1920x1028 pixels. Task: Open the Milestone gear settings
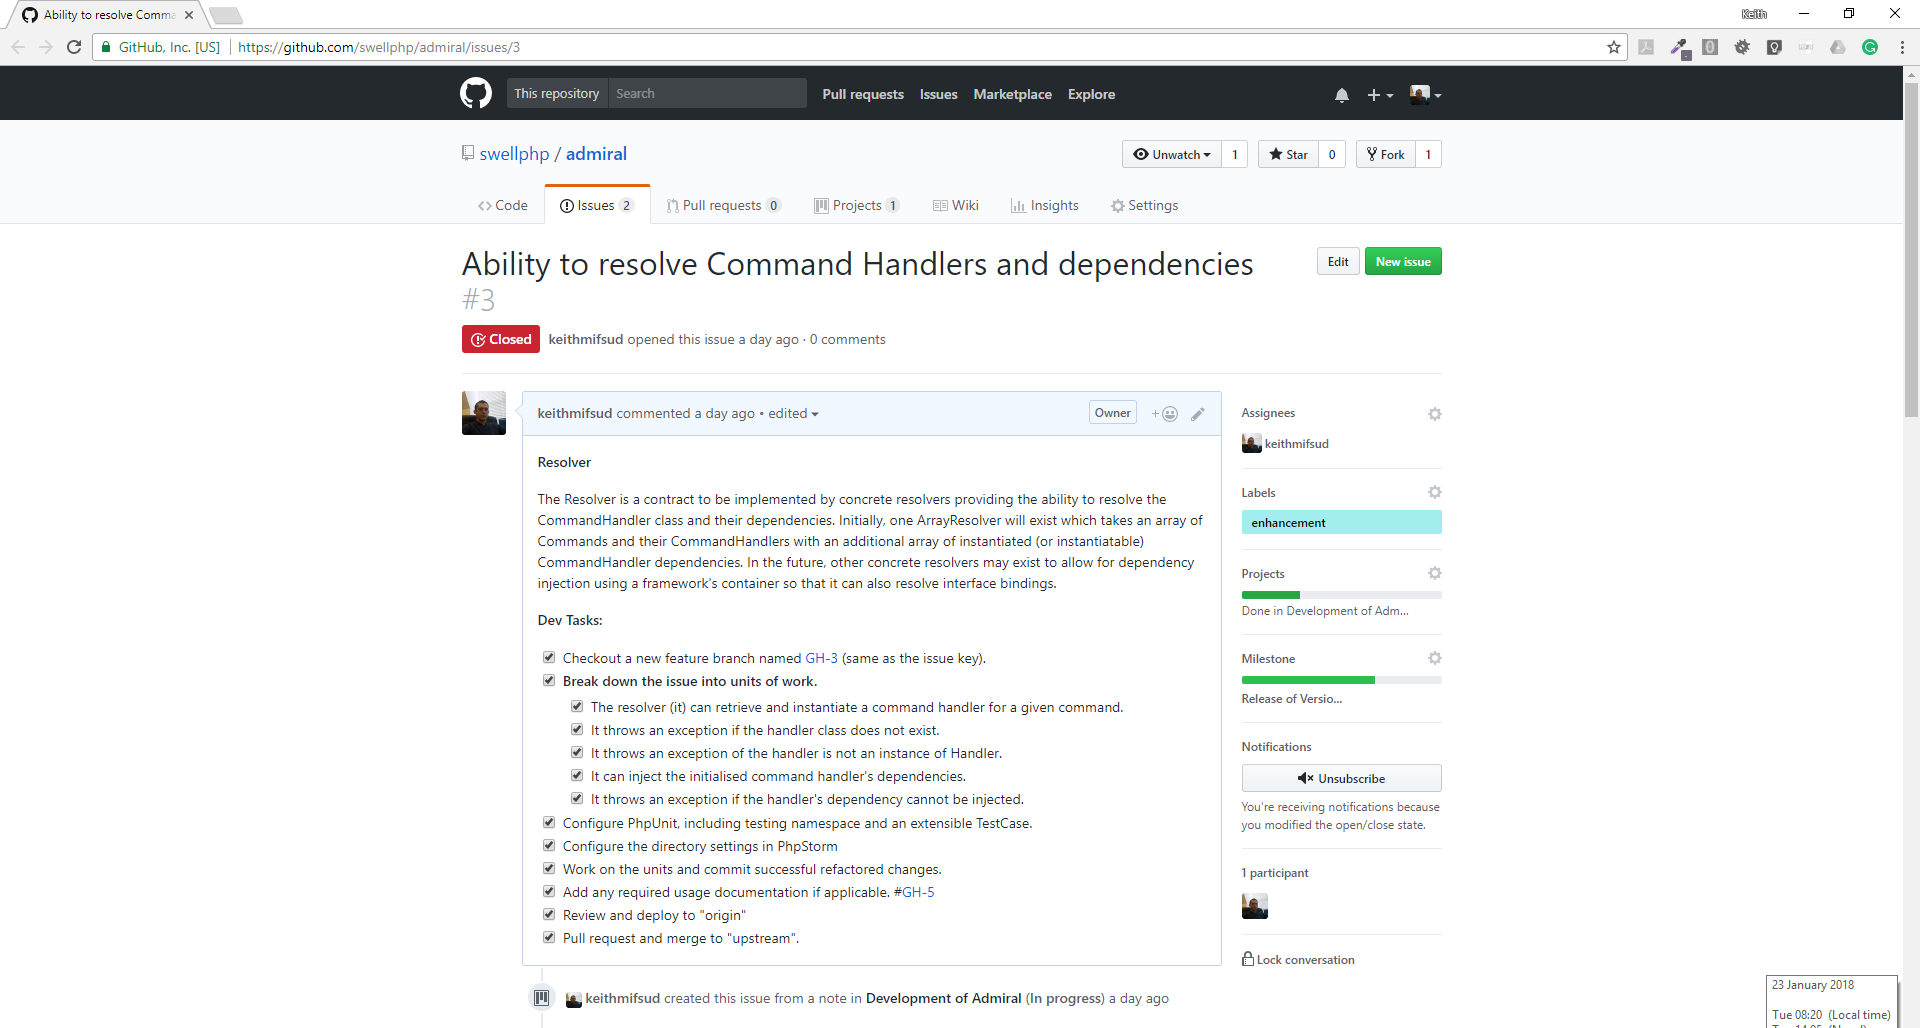[x=1435, y=658]
